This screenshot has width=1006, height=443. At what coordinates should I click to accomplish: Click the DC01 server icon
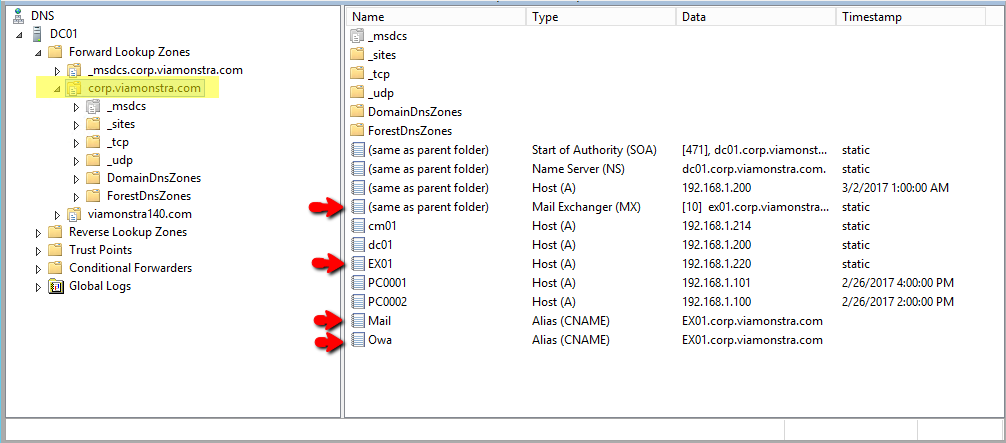tap(38, 34)
